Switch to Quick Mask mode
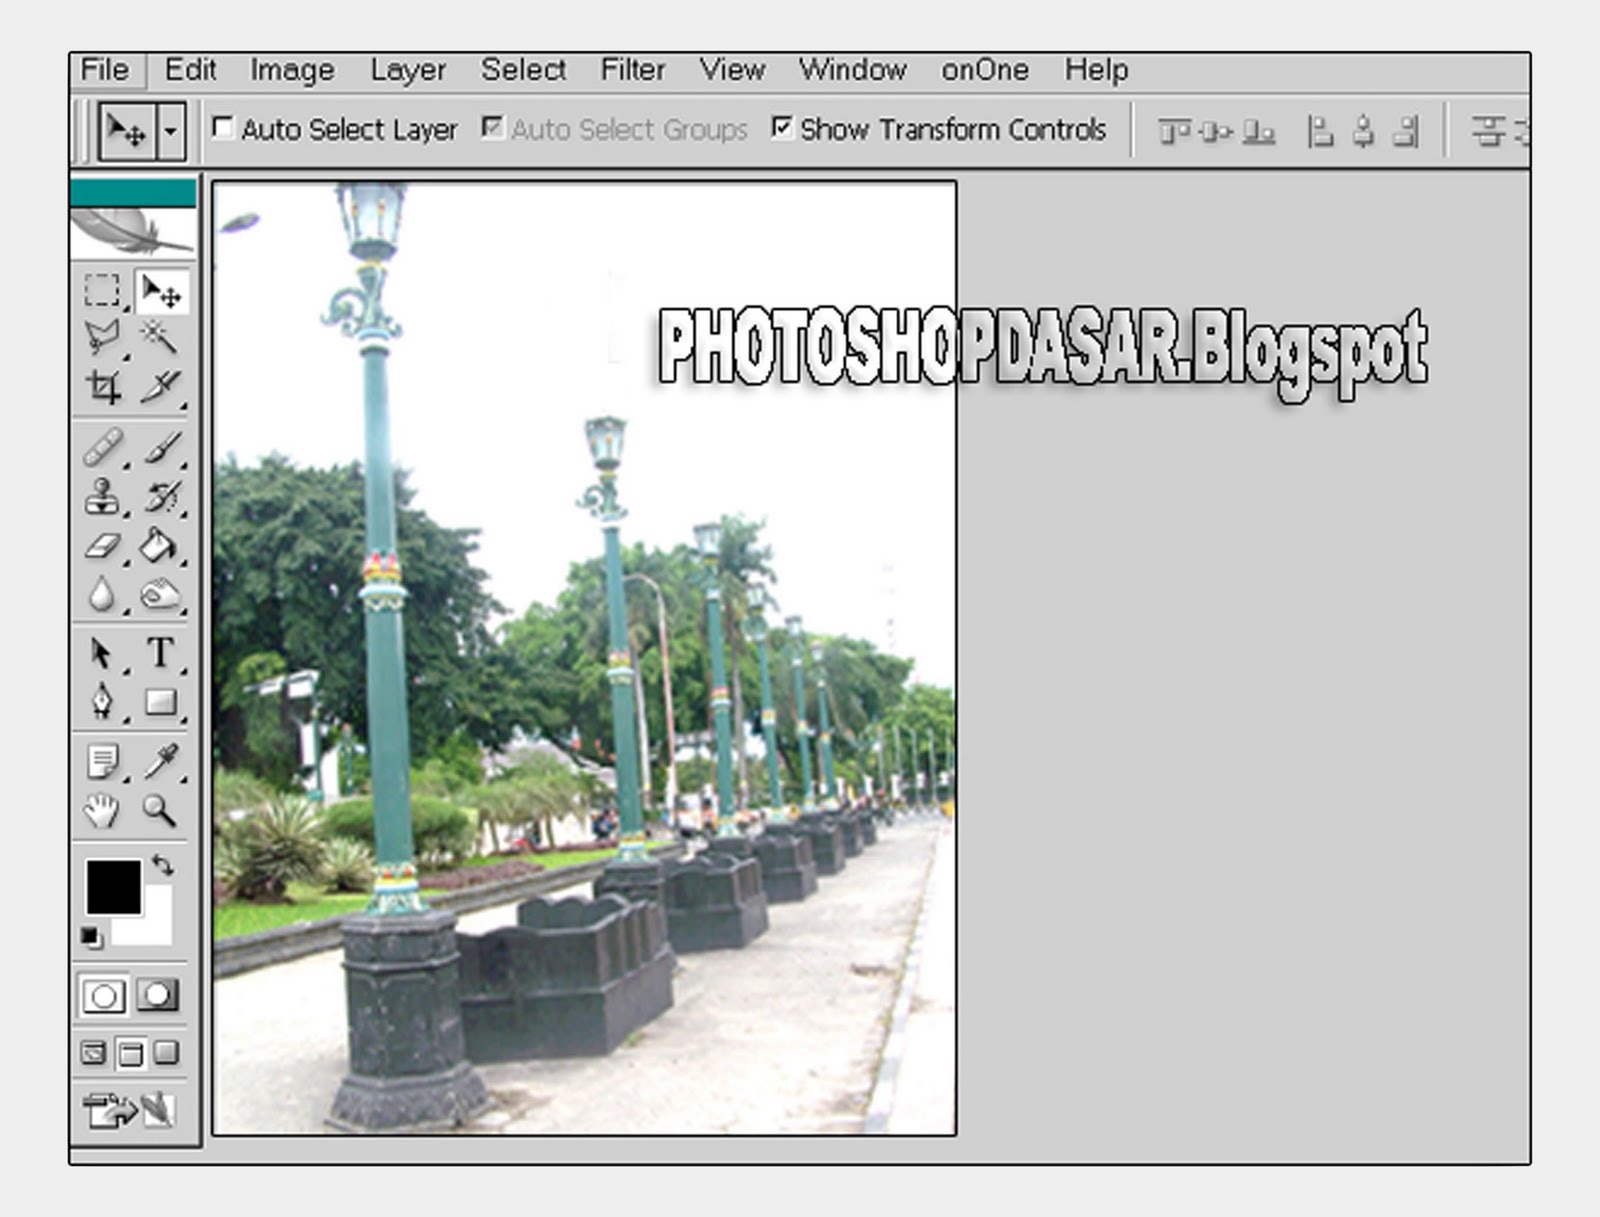1600x1217 pixels. pyautogui.click(x=157, y=996)
